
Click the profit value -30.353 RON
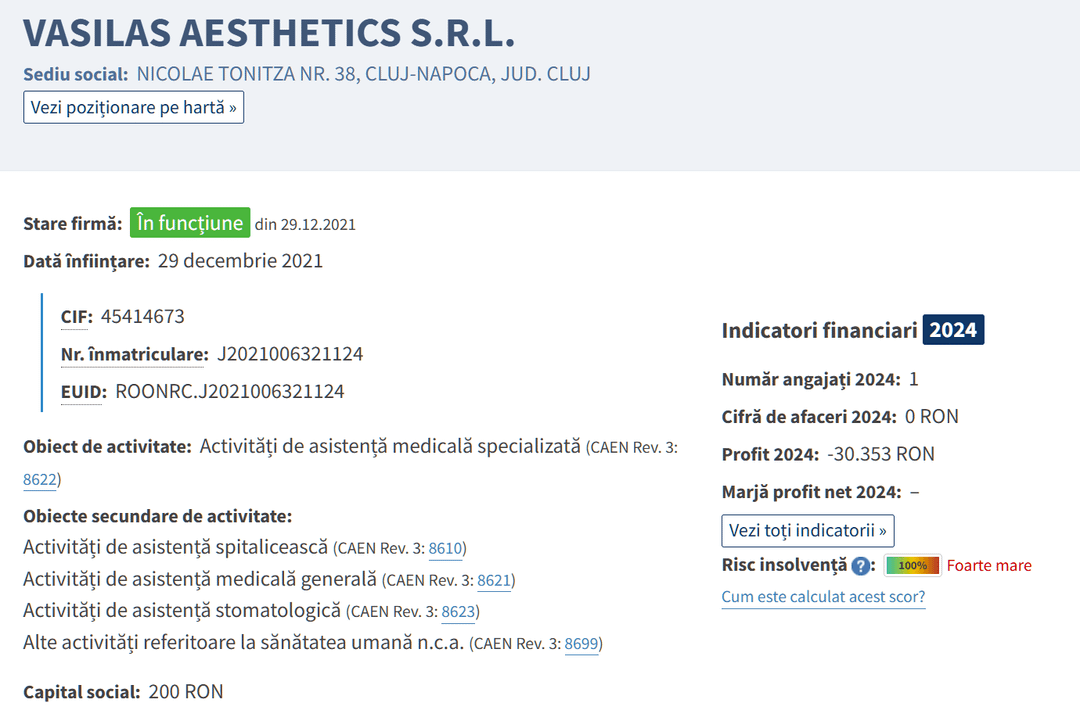click(x=881, y=454)
